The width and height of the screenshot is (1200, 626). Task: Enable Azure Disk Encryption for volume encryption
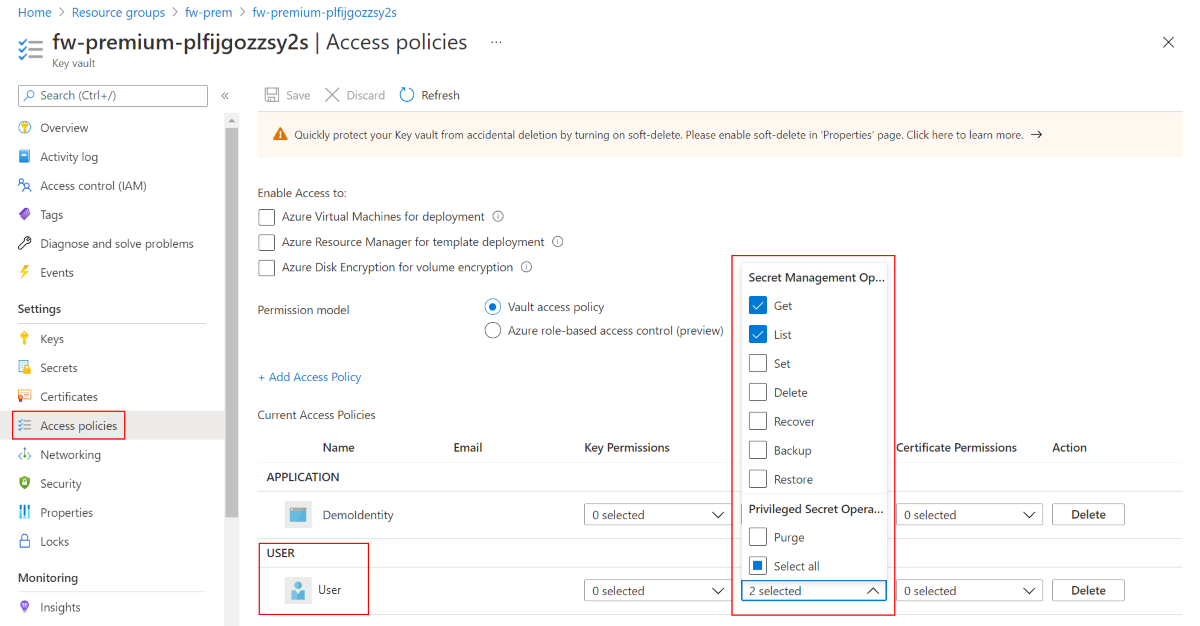point(266,267)
